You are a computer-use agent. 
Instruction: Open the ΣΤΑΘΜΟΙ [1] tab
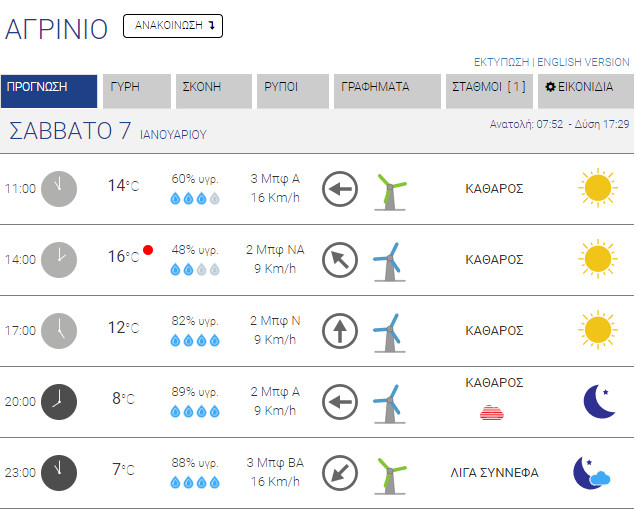[489, 88]
